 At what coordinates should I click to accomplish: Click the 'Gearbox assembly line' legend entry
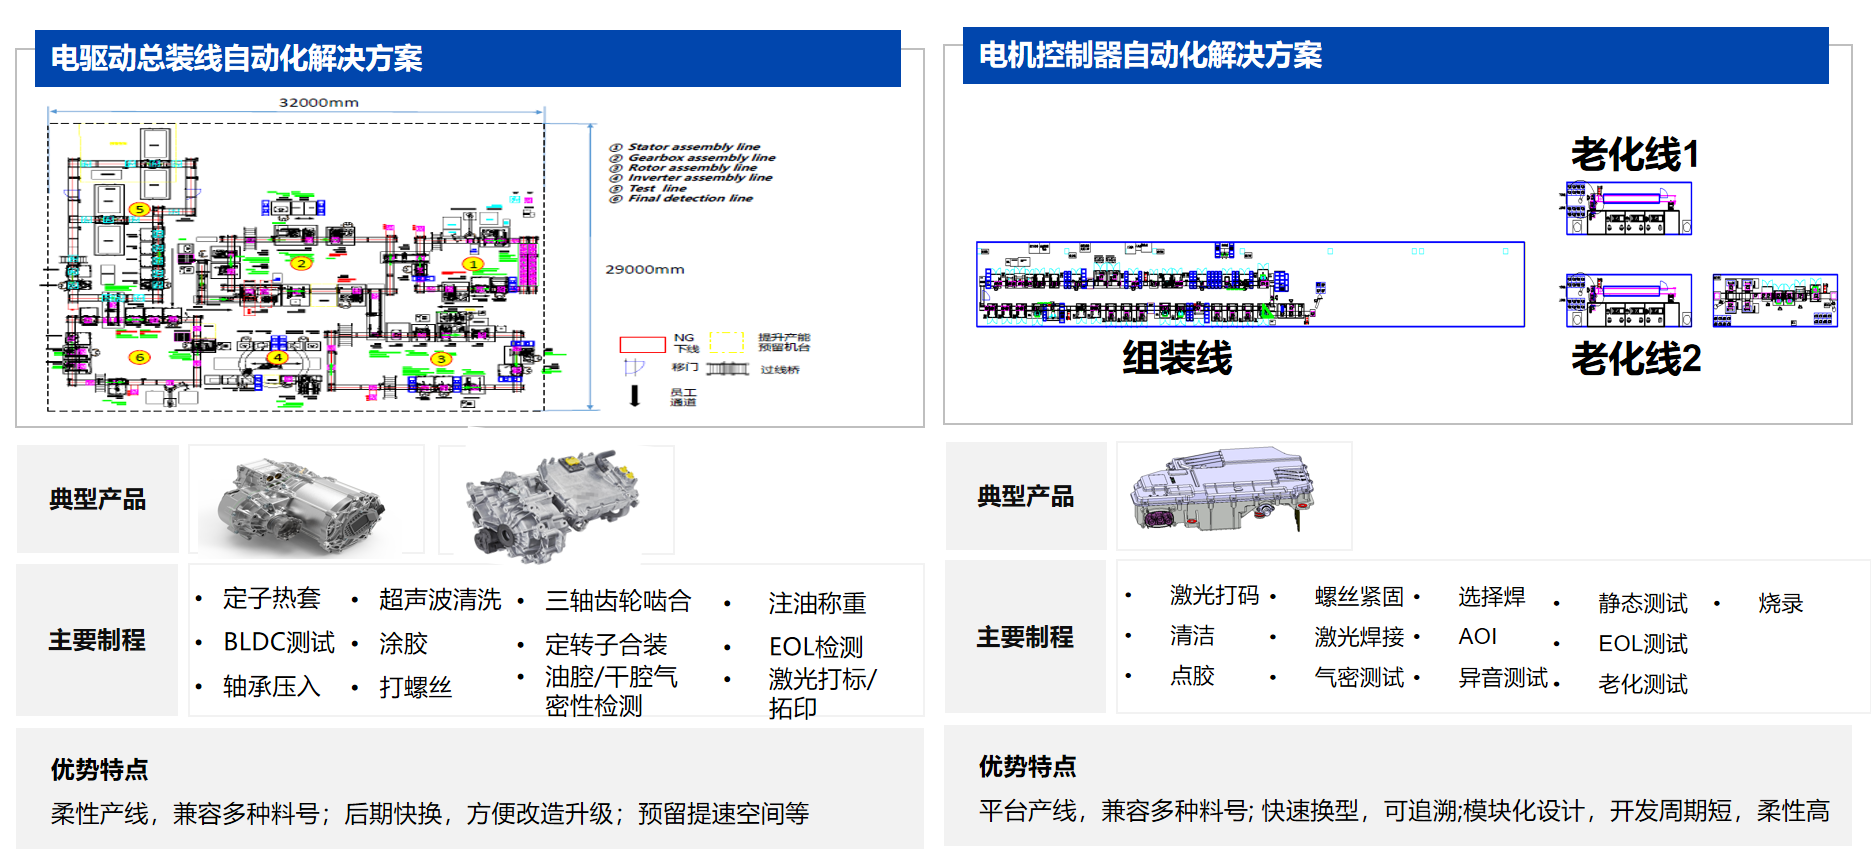(x=692, y=157)
